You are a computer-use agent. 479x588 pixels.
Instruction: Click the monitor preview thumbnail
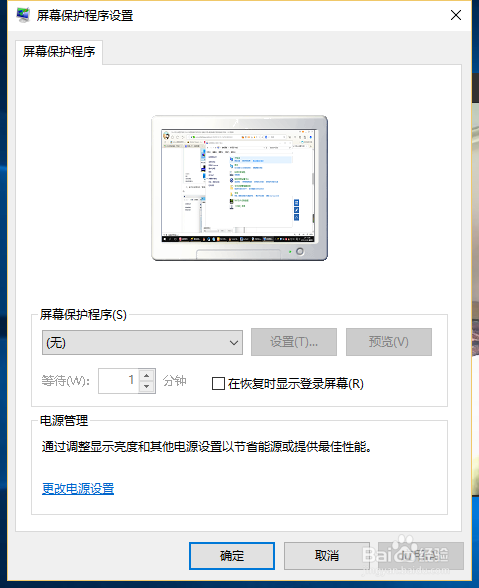pyautogui.click(x=239, y=188)
